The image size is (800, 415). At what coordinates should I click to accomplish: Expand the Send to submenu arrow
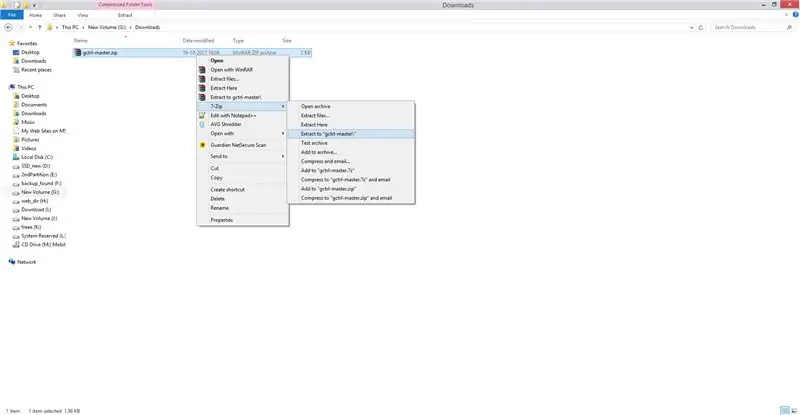[283, 156]
